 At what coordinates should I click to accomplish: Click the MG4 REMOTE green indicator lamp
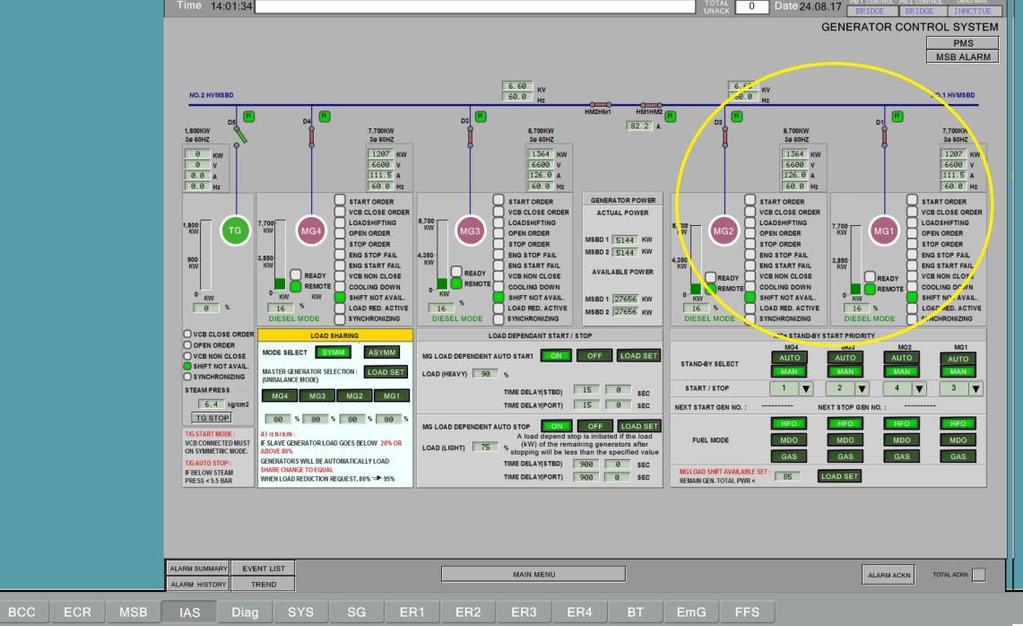click(x=296, y=286)
